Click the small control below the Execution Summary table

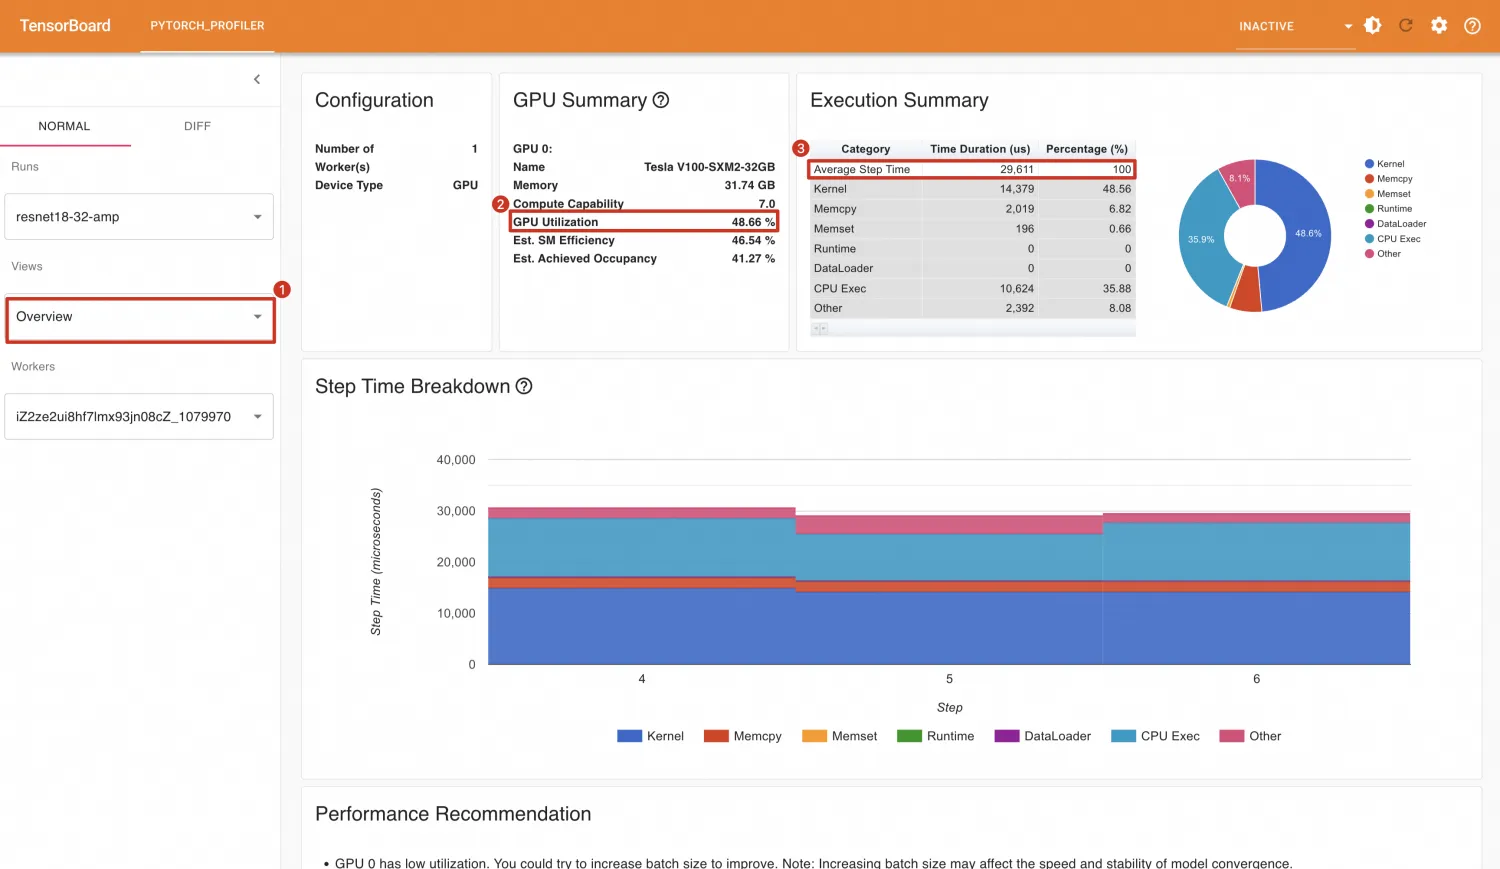pos(820,328)
